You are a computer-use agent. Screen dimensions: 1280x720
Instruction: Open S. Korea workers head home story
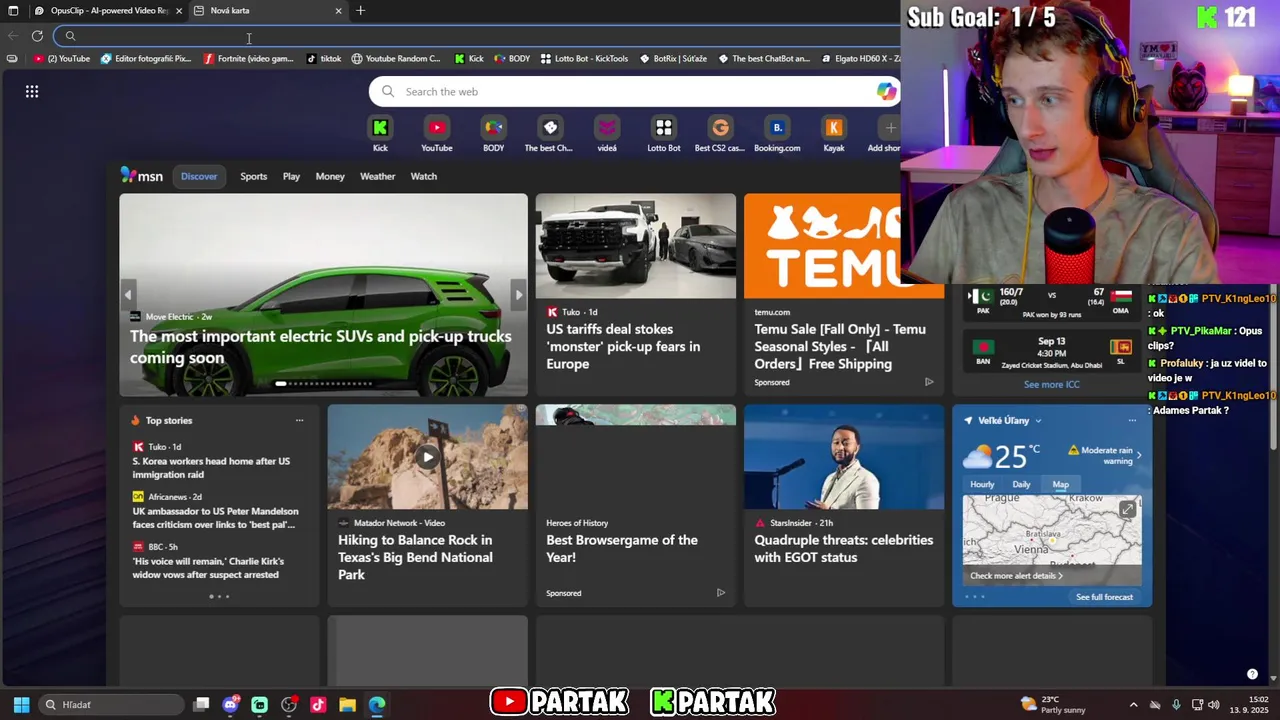pyautogui.click(x=211, y=467)
